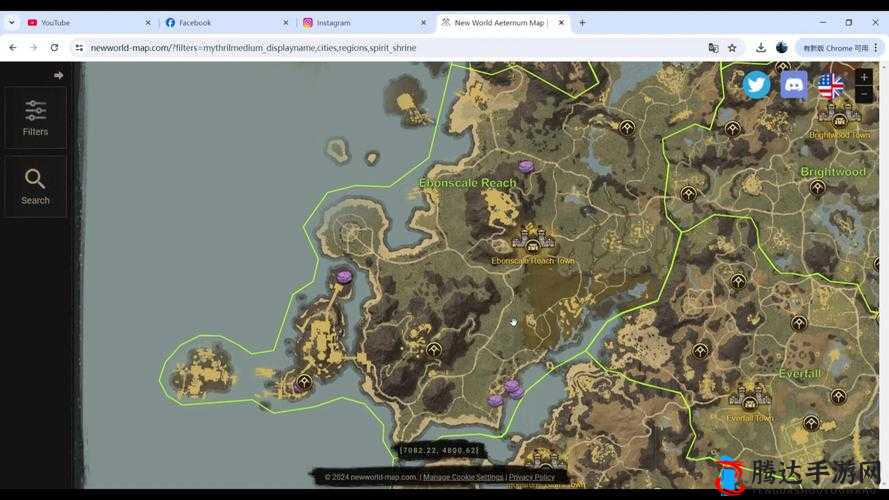Viewport: 889px width, 500px height.
Task: Collapse the sidebar with the arrow icon
Action: click(x=58, y=75)
